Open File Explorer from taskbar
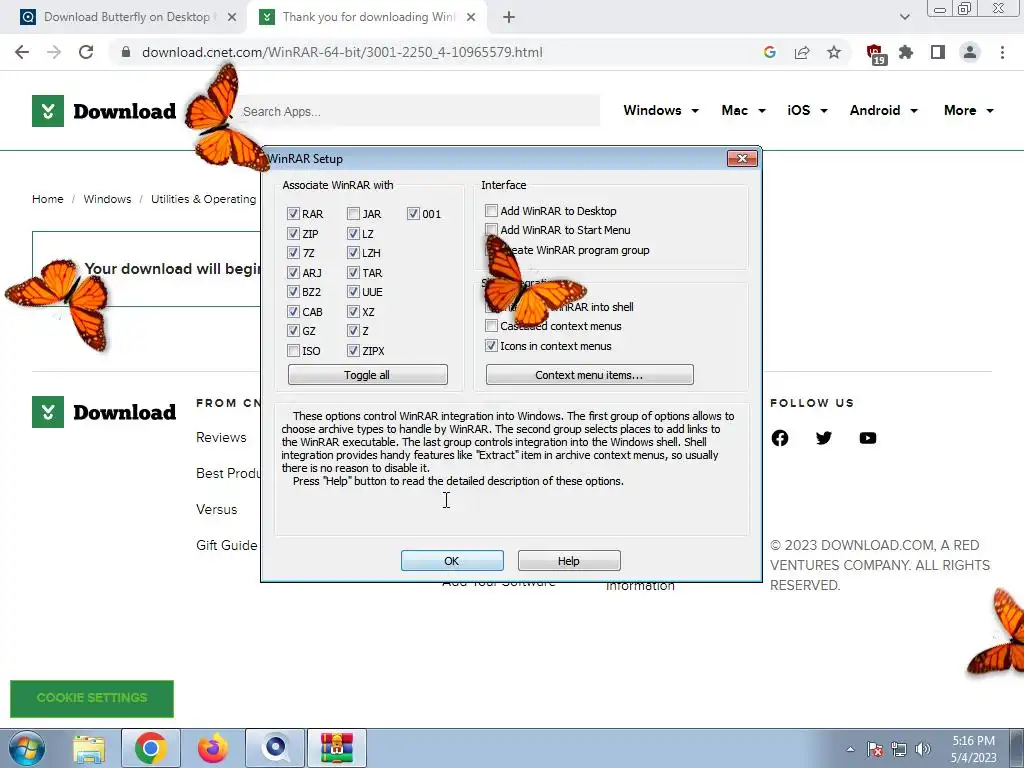Viewport: 1024px width, 768px height. pyautogui.click(x=89, y=748)
